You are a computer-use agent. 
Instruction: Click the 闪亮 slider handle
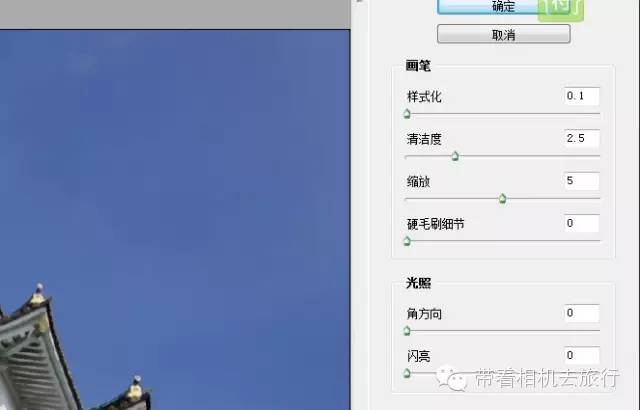(x=407, y=373)
